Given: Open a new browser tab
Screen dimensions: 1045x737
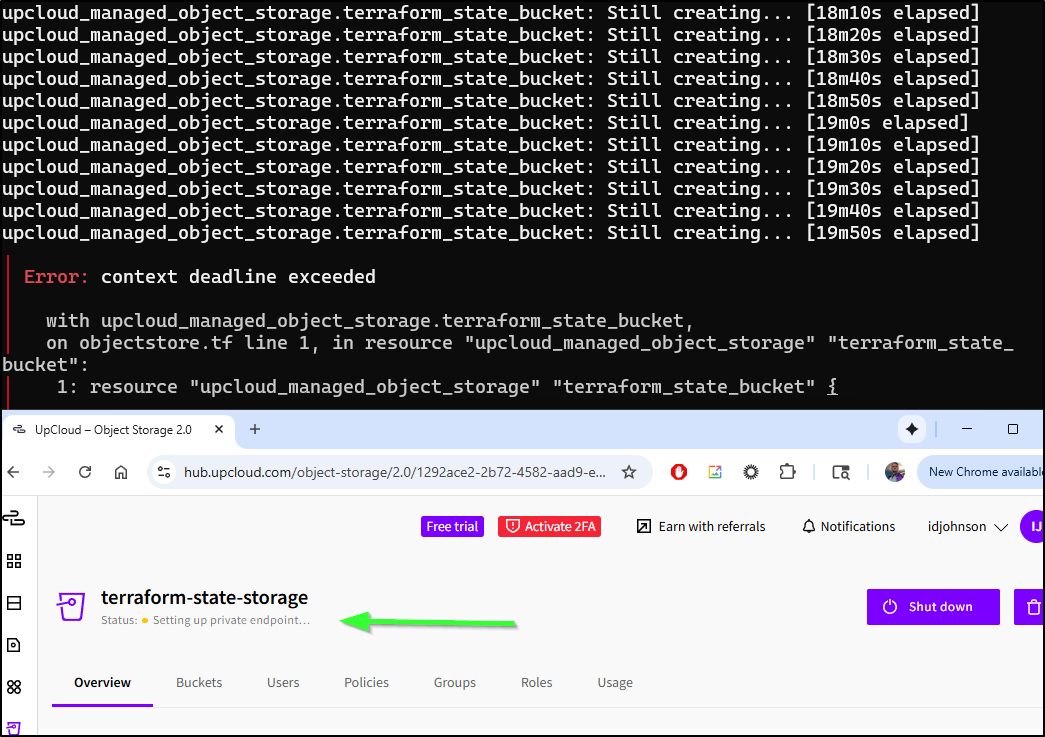Looking at the screenshot, I should pyautogui.click(x=255, y=430).
